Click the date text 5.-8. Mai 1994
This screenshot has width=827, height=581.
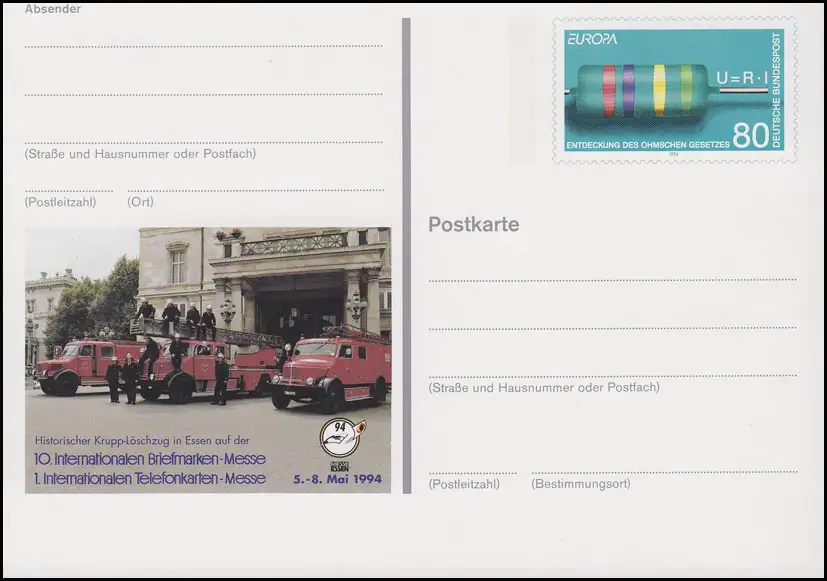(336, 478)
